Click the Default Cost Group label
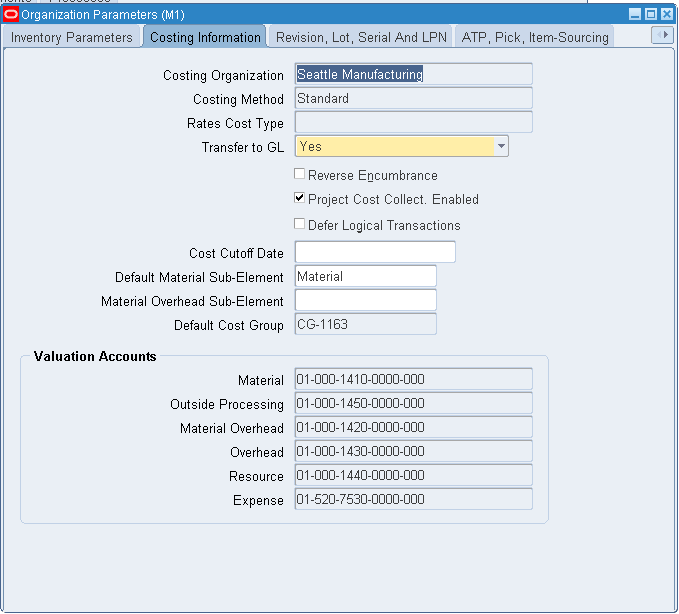This screenshot has width=679, height=614. point(229,325)
